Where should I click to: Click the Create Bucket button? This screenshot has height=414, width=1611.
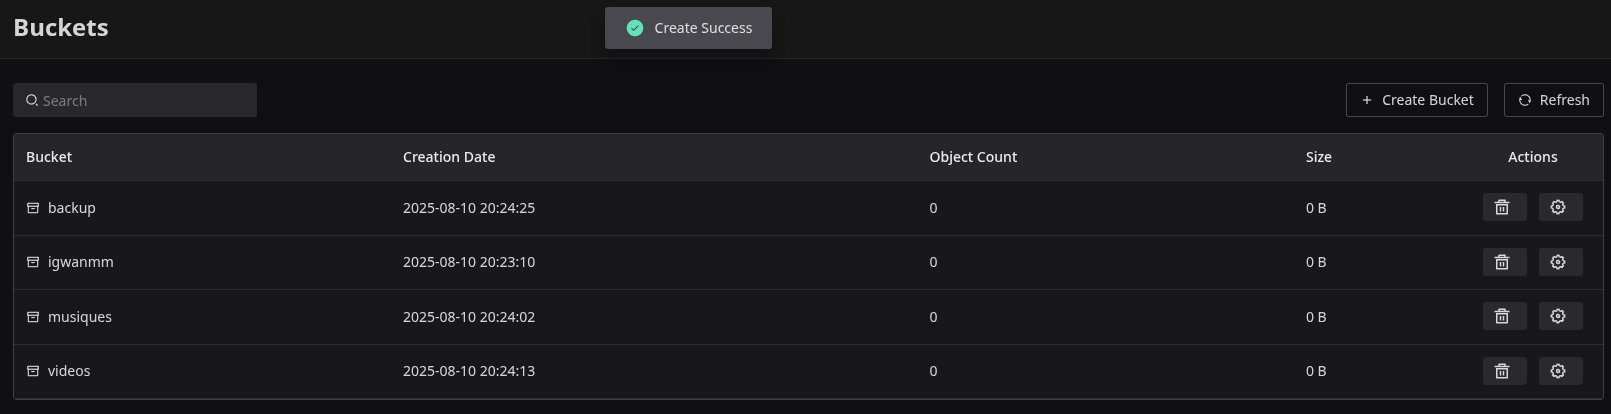1416,100
